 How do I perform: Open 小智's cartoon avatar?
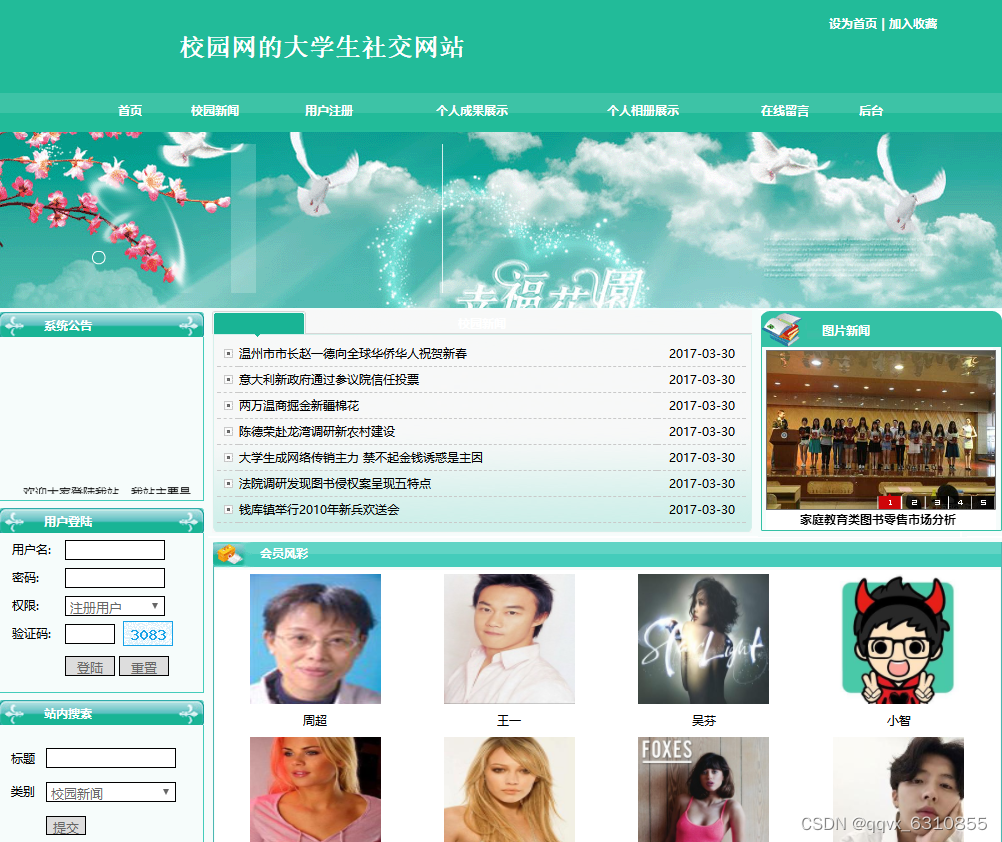[x=898, y=639]
